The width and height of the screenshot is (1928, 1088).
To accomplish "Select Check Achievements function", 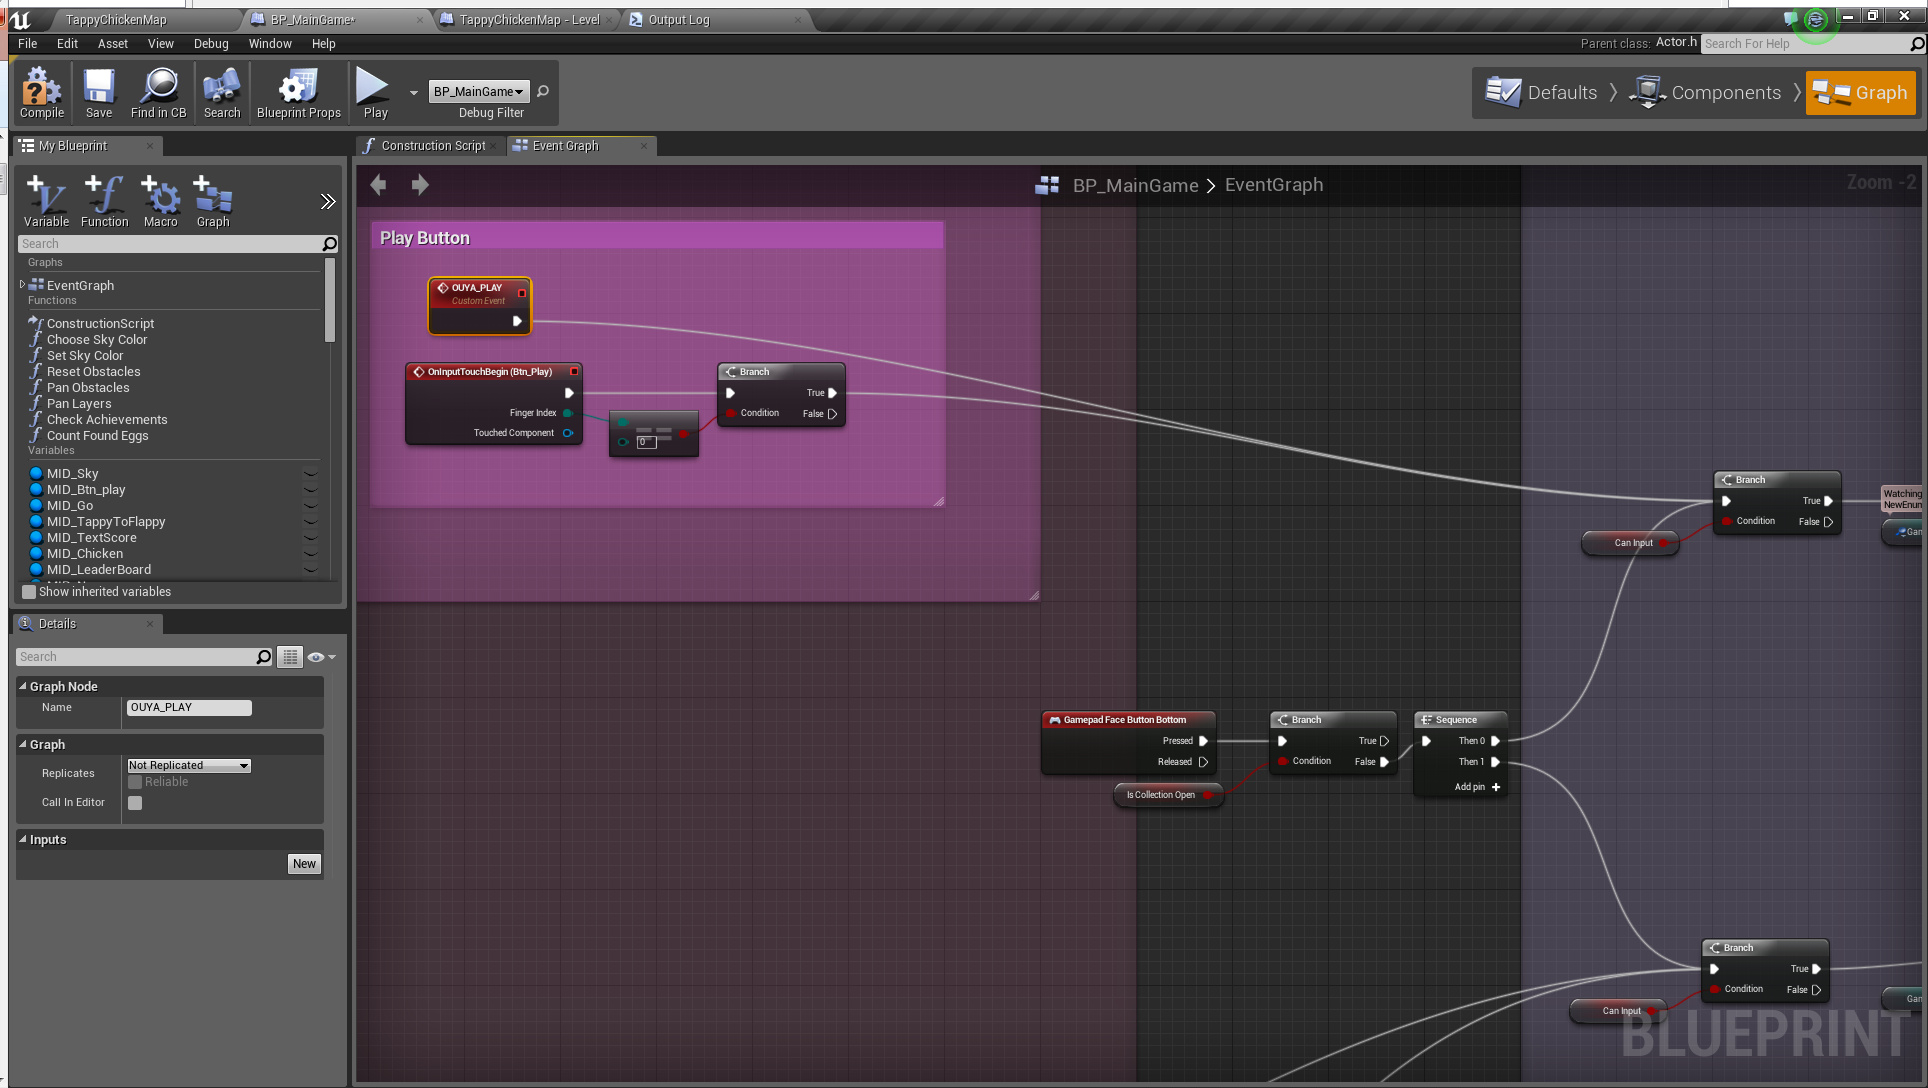I will (107, 420).
